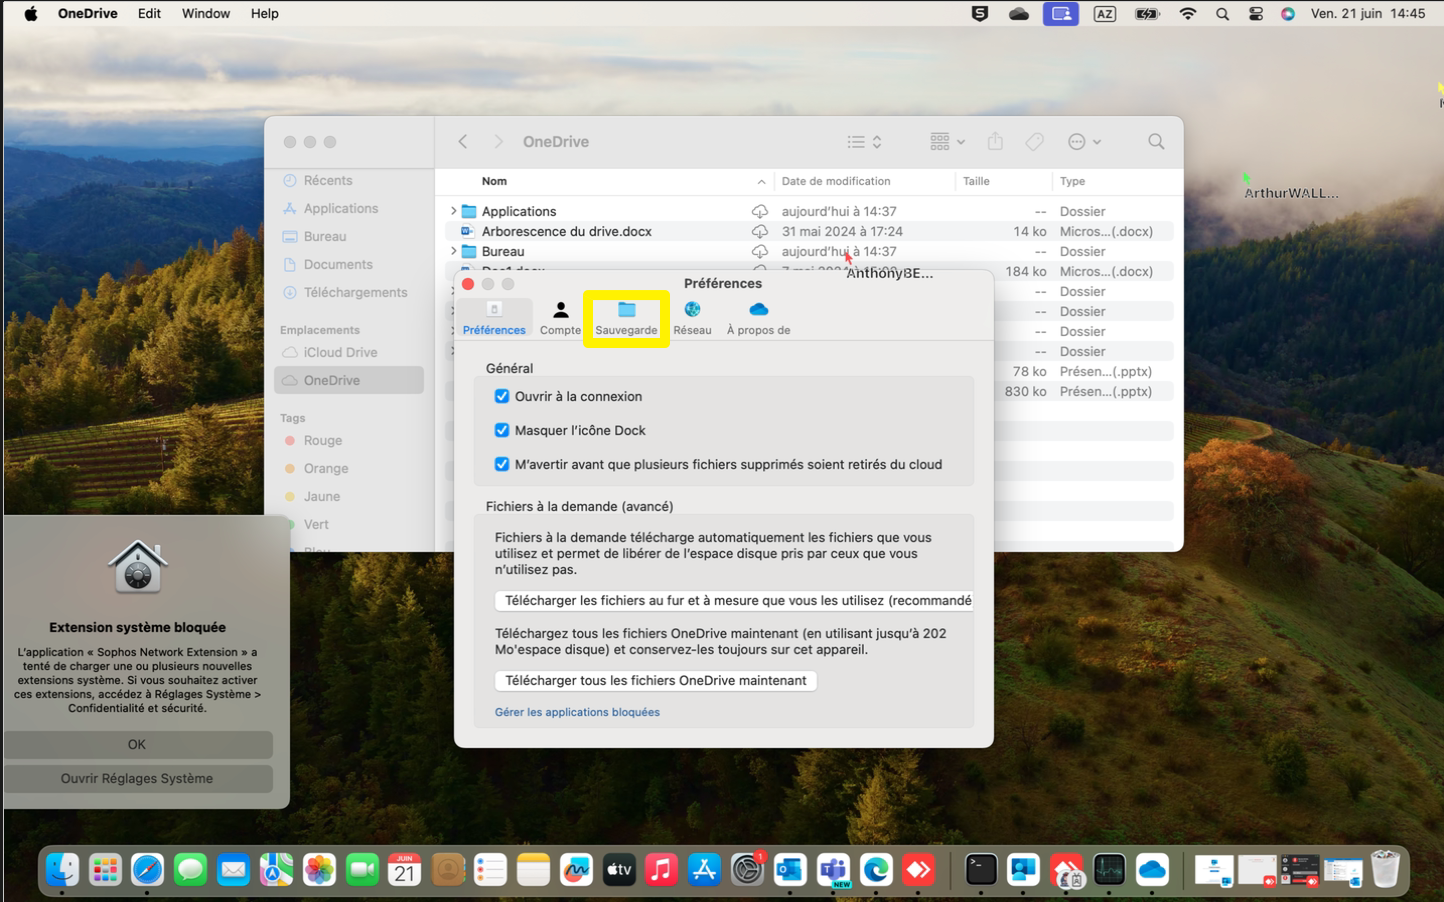Screen dimensions: 1444x902
Task: Click the screen sharing menu bar icon
Action: pyautogui.click(x=1061, y=14)
